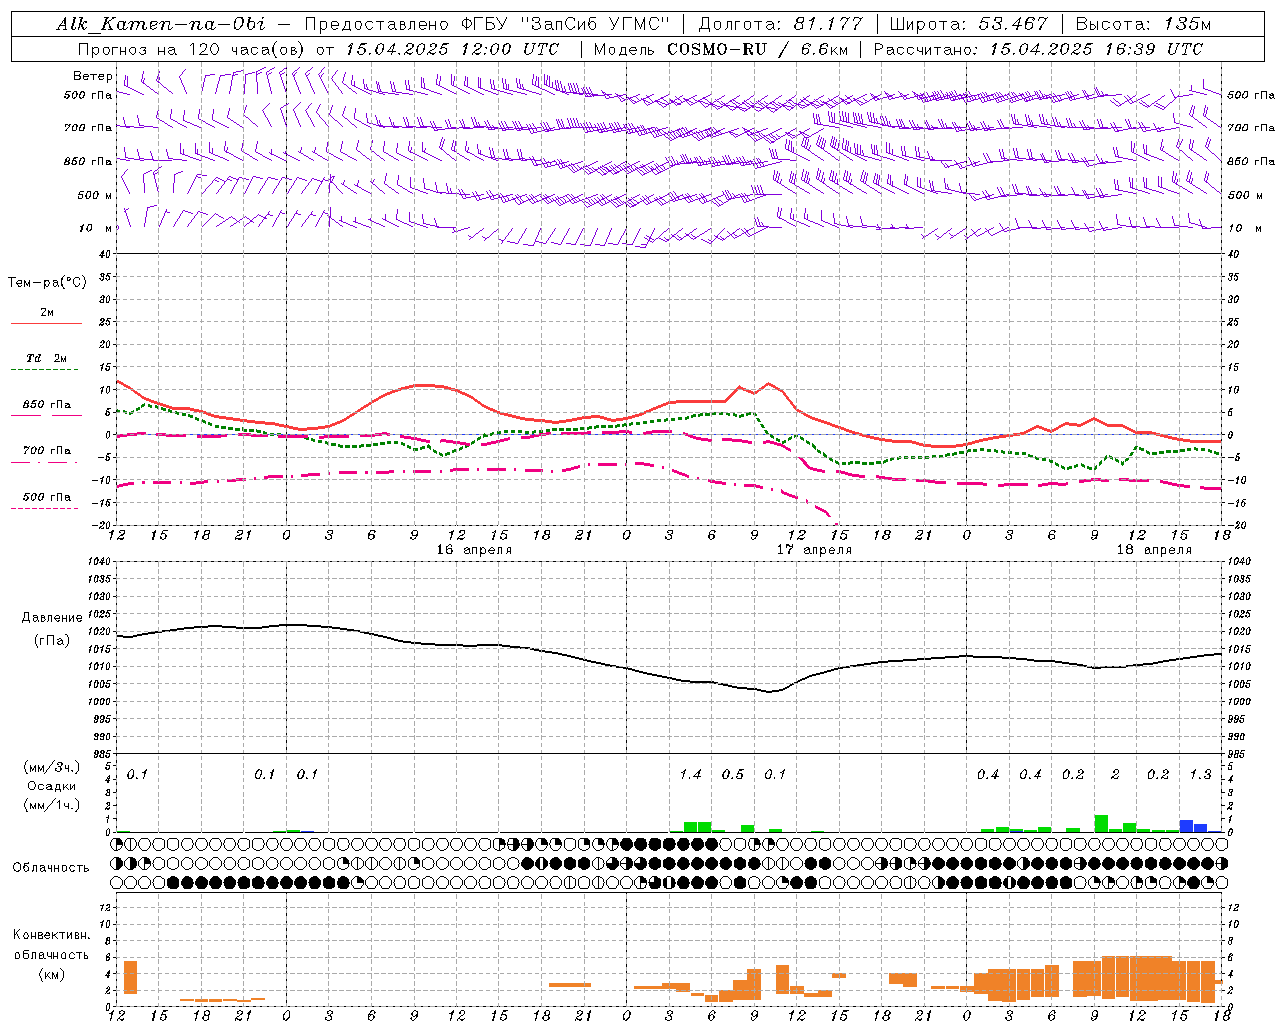
Task: Click the 10 м wind level label on right
Action: (x=1245, y=228)
